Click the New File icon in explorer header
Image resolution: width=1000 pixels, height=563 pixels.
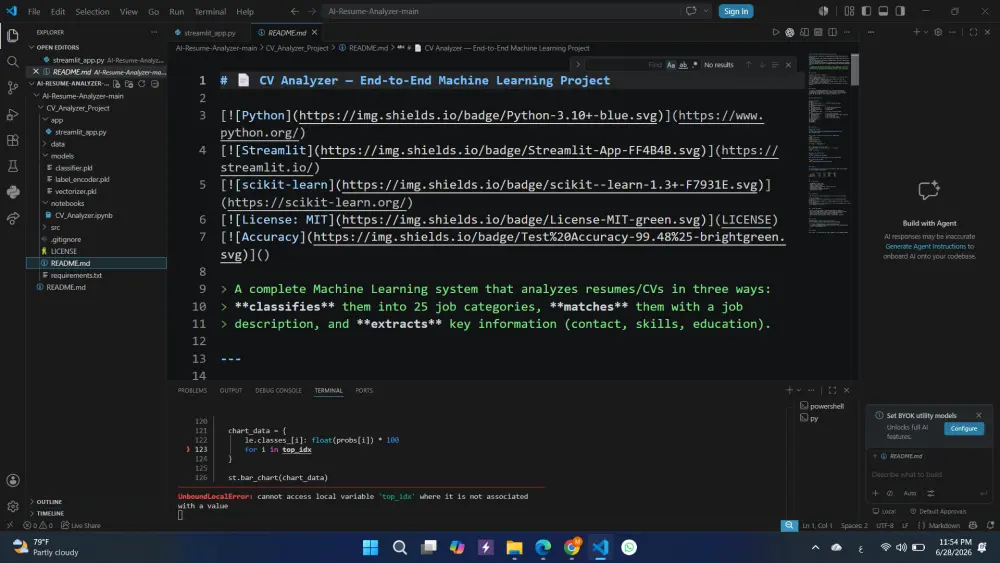[117, 84]
